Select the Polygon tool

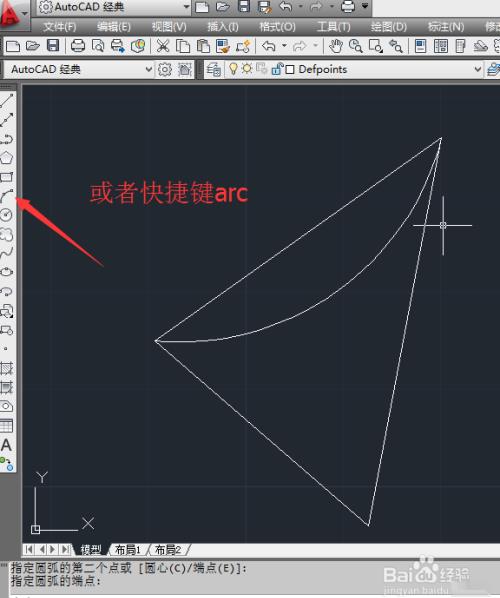point(7,158)
